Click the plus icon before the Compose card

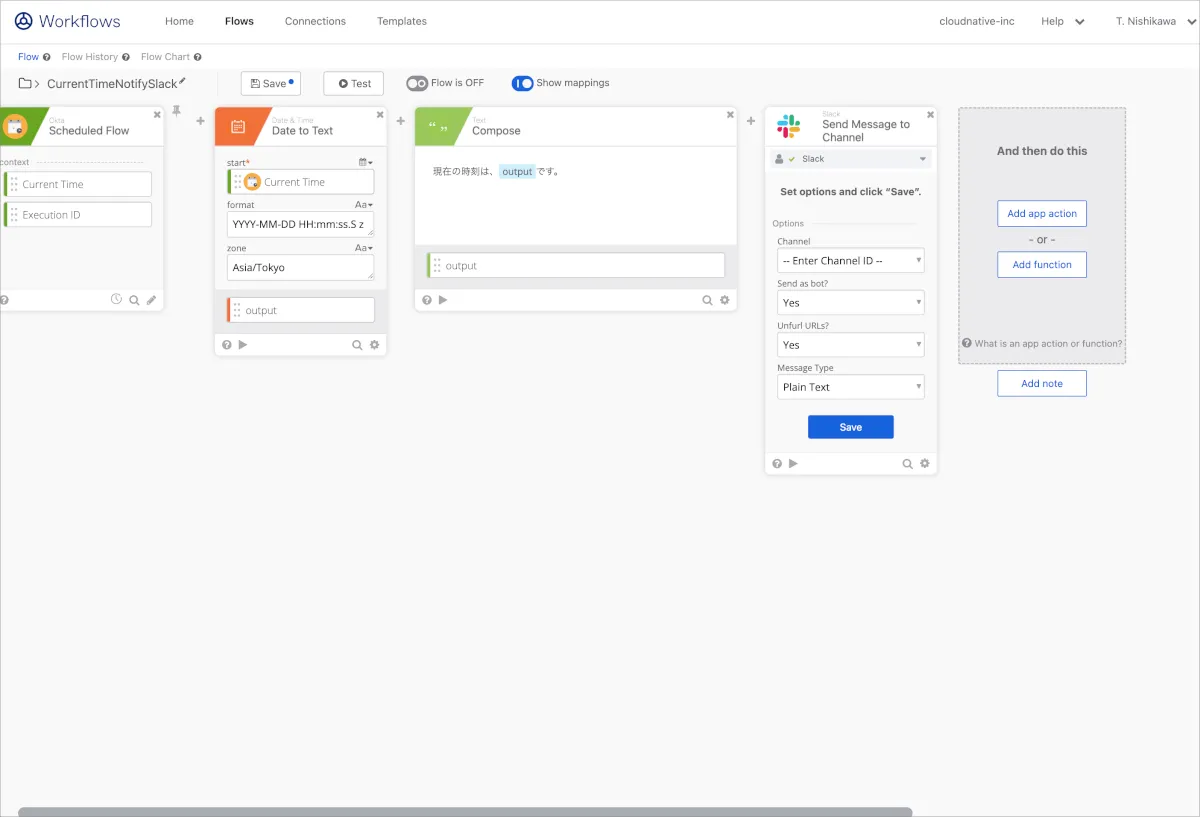(x=401, y=121)
